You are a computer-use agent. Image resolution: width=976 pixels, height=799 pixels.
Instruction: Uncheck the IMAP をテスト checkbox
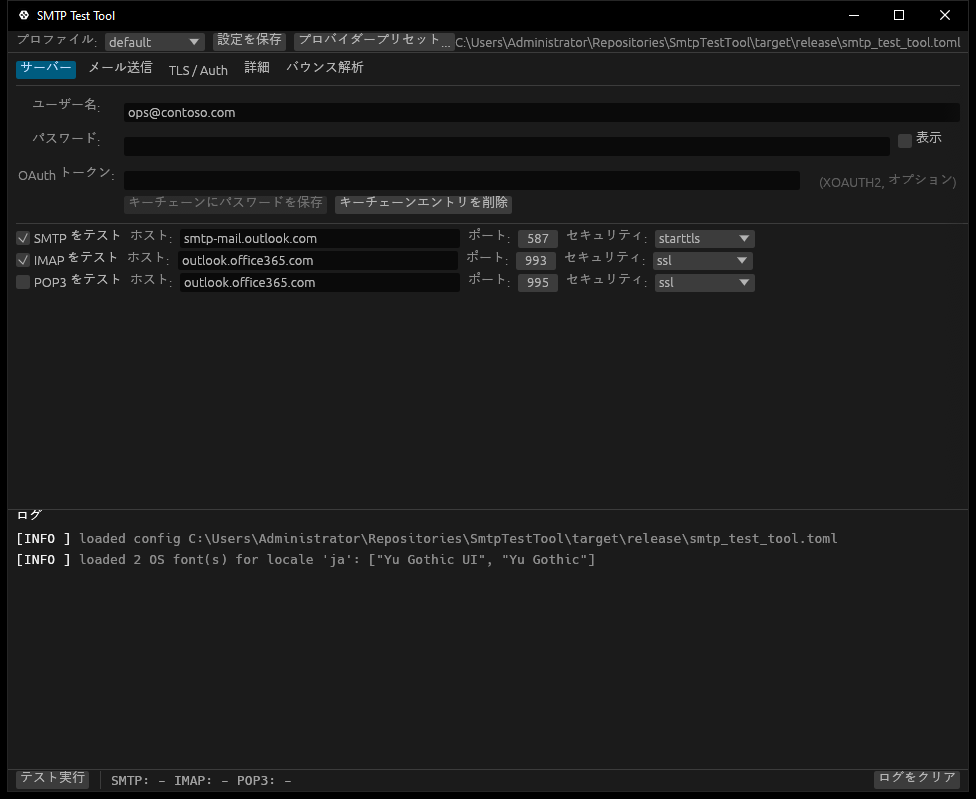(x=23, y=260)
